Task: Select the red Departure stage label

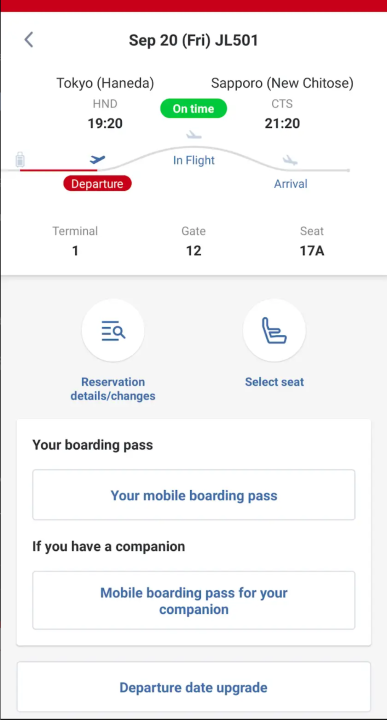Action: [97, 184]
